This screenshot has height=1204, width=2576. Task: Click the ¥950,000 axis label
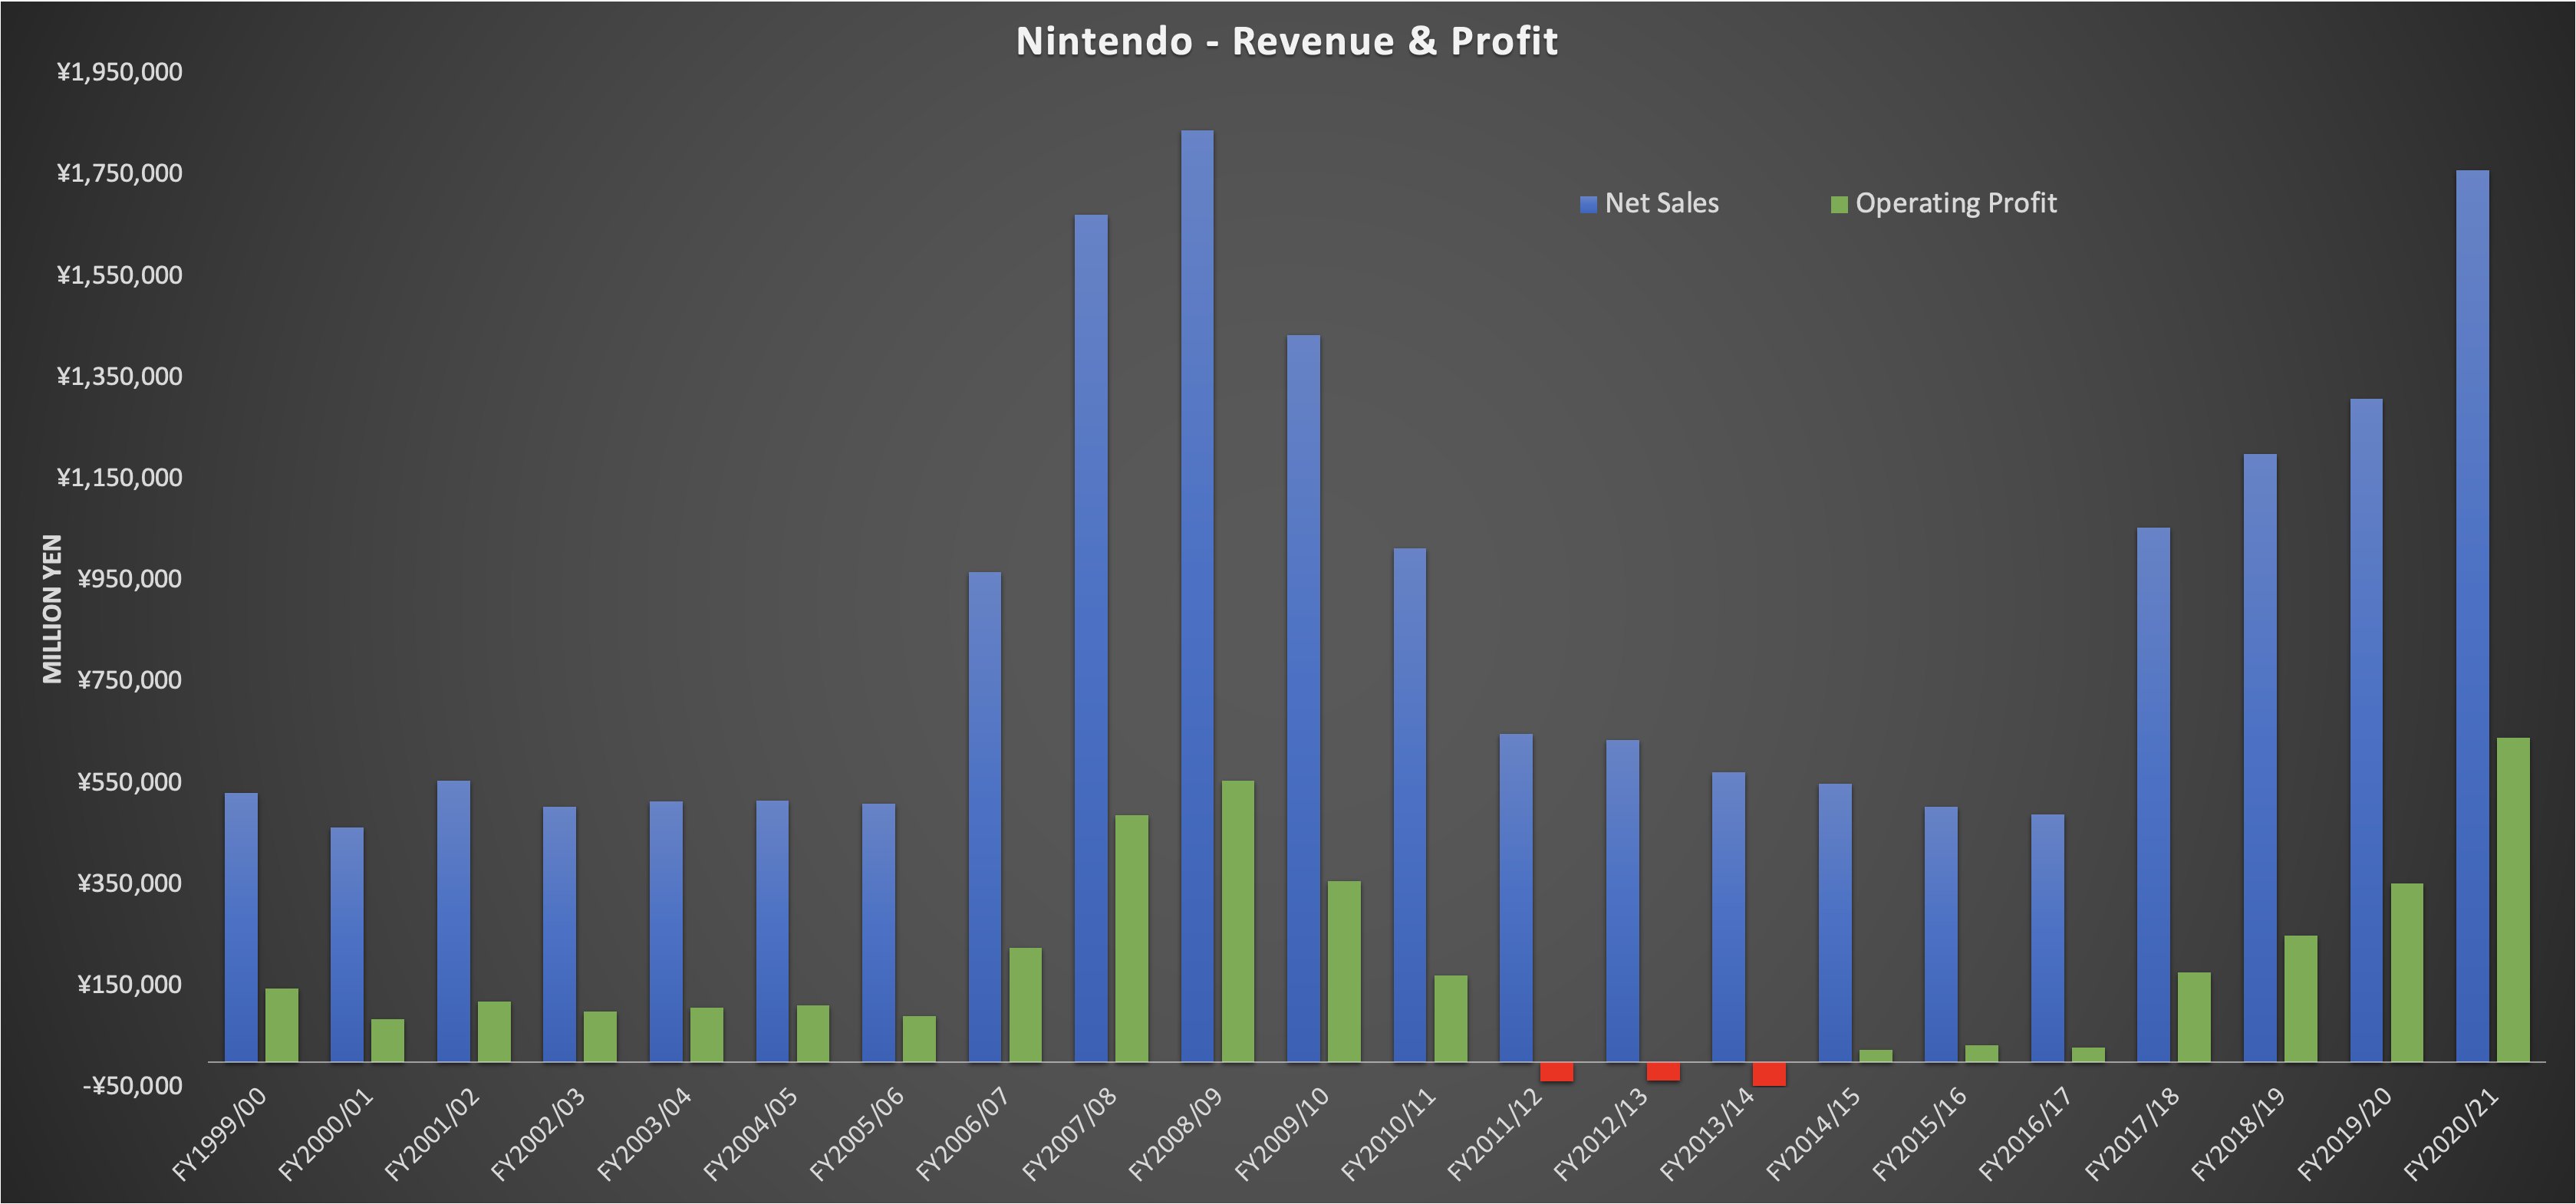130,579
